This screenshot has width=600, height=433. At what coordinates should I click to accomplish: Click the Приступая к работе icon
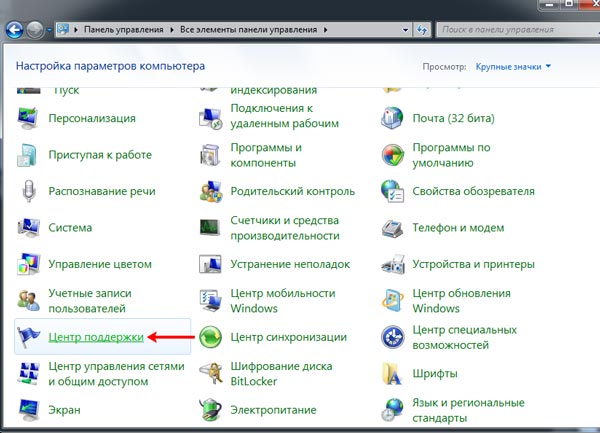click(x=27, y=155)
